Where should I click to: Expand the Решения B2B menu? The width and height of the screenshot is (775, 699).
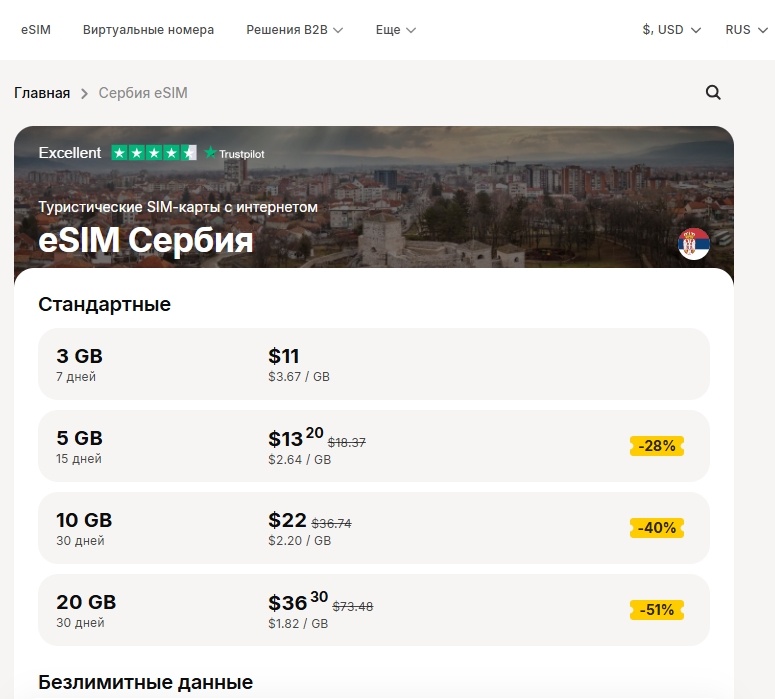coord(294,30)
